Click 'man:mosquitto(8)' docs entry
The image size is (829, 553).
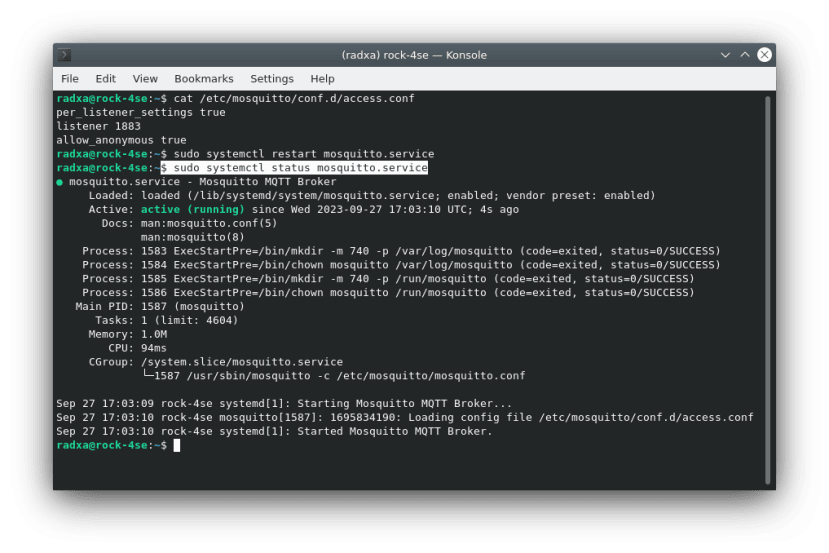point(192,237)
